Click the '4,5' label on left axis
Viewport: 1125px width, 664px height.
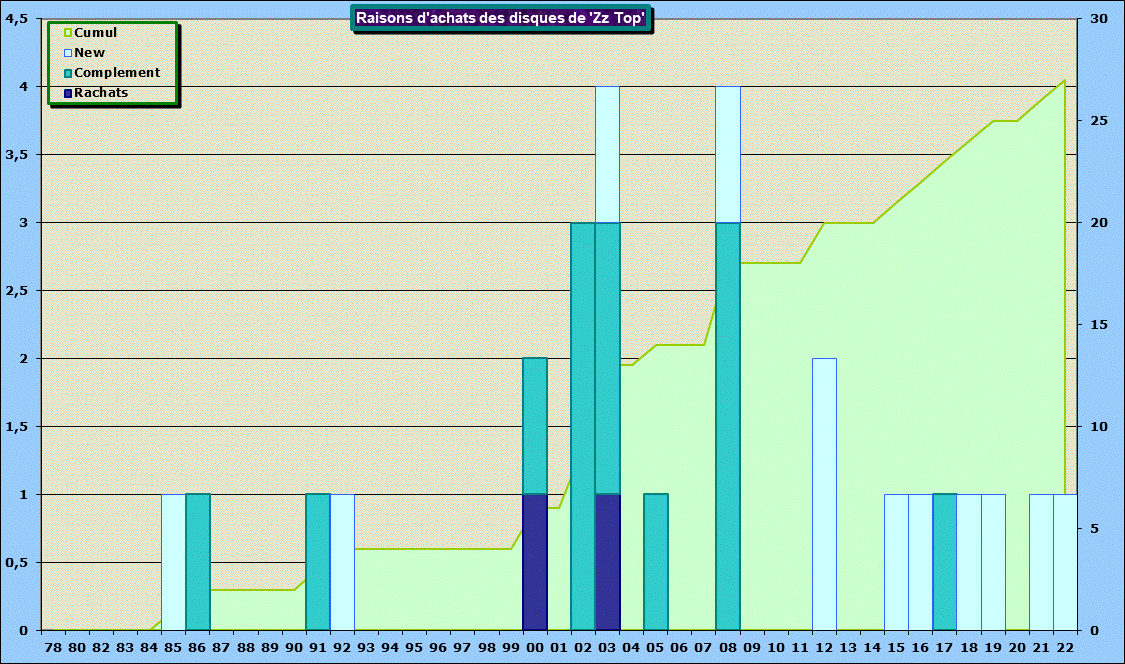coord(17,19)
